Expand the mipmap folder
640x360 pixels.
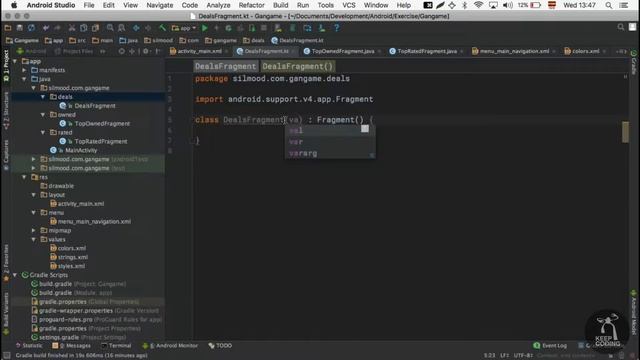(x=34, y=231)
